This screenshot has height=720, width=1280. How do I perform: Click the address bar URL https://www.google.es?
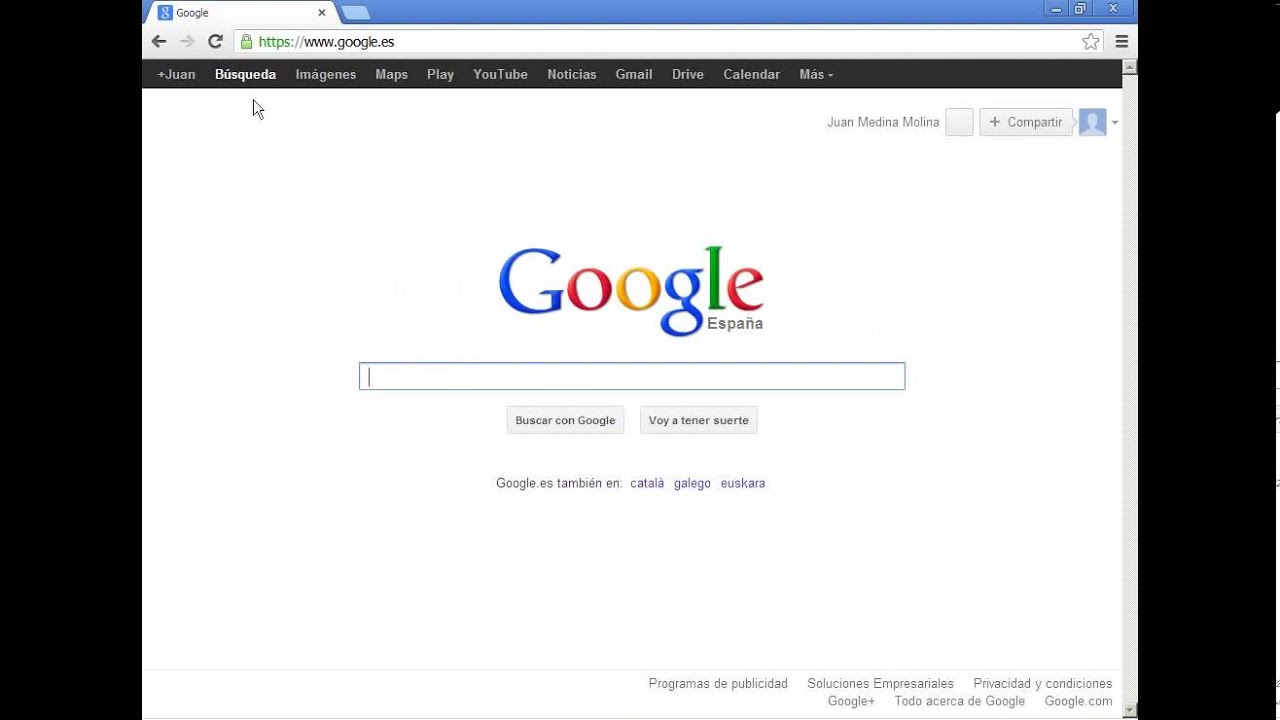click(x=326, y=42)
